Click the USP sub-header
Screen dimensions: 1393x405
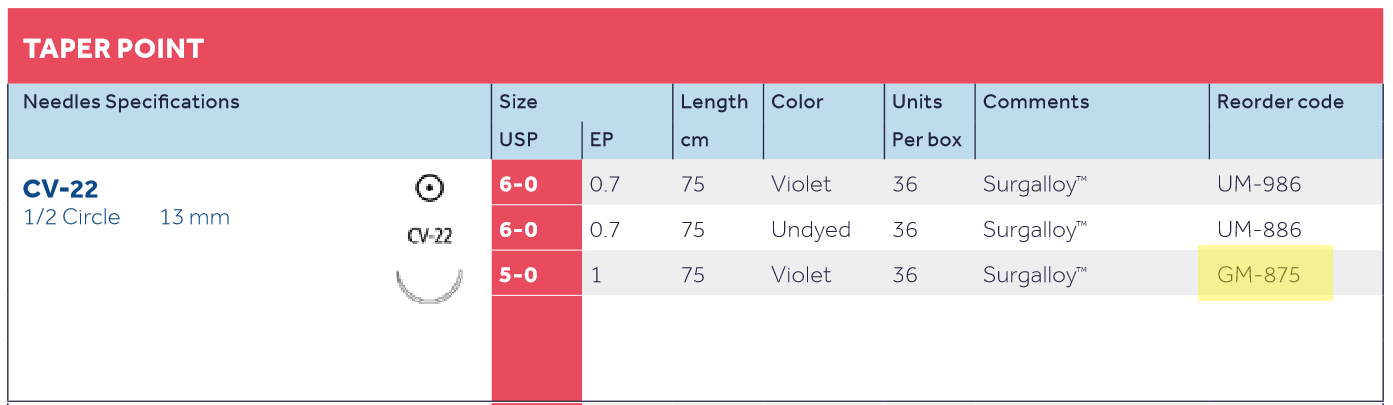click(518, 140)
